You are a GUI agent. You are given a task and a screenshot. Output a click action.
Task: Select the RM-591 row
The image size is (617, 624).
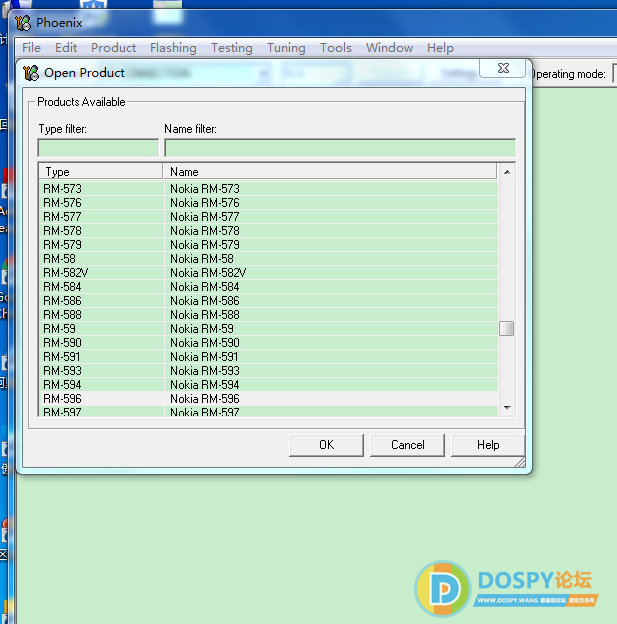point(268,357)
